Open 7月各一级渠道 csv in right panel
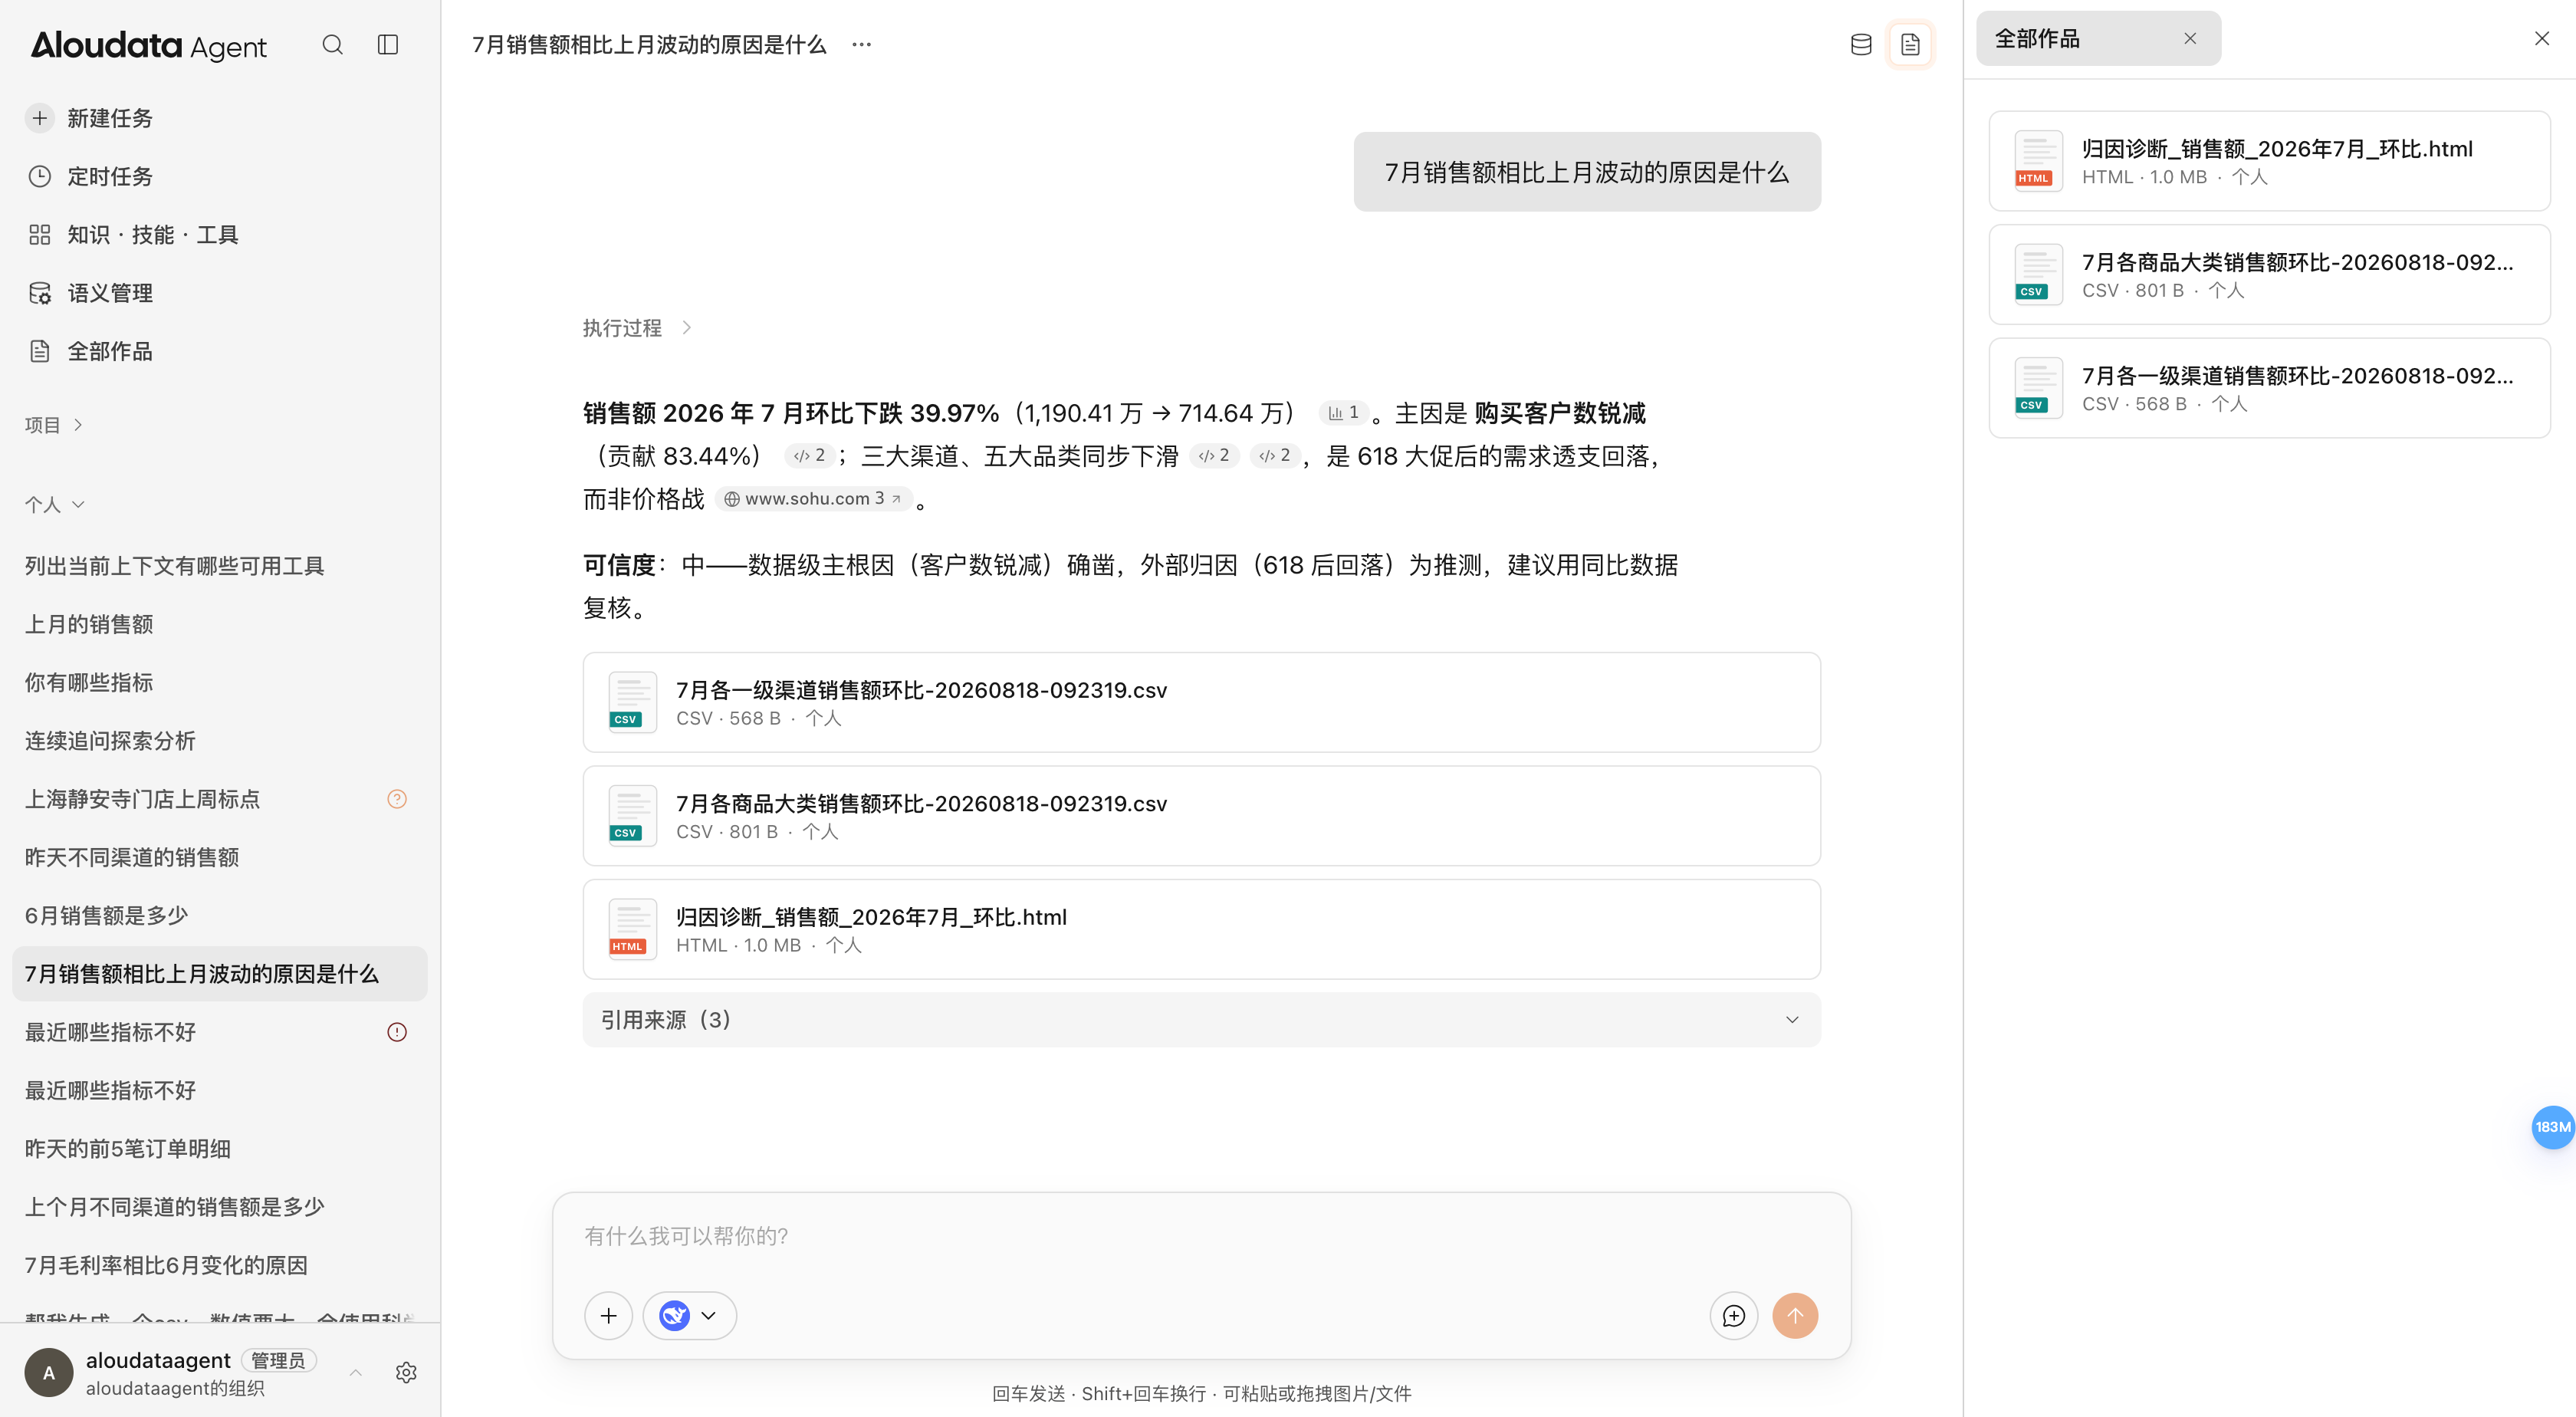Screen dimensions: 2576x1417 coord(2270,388)
